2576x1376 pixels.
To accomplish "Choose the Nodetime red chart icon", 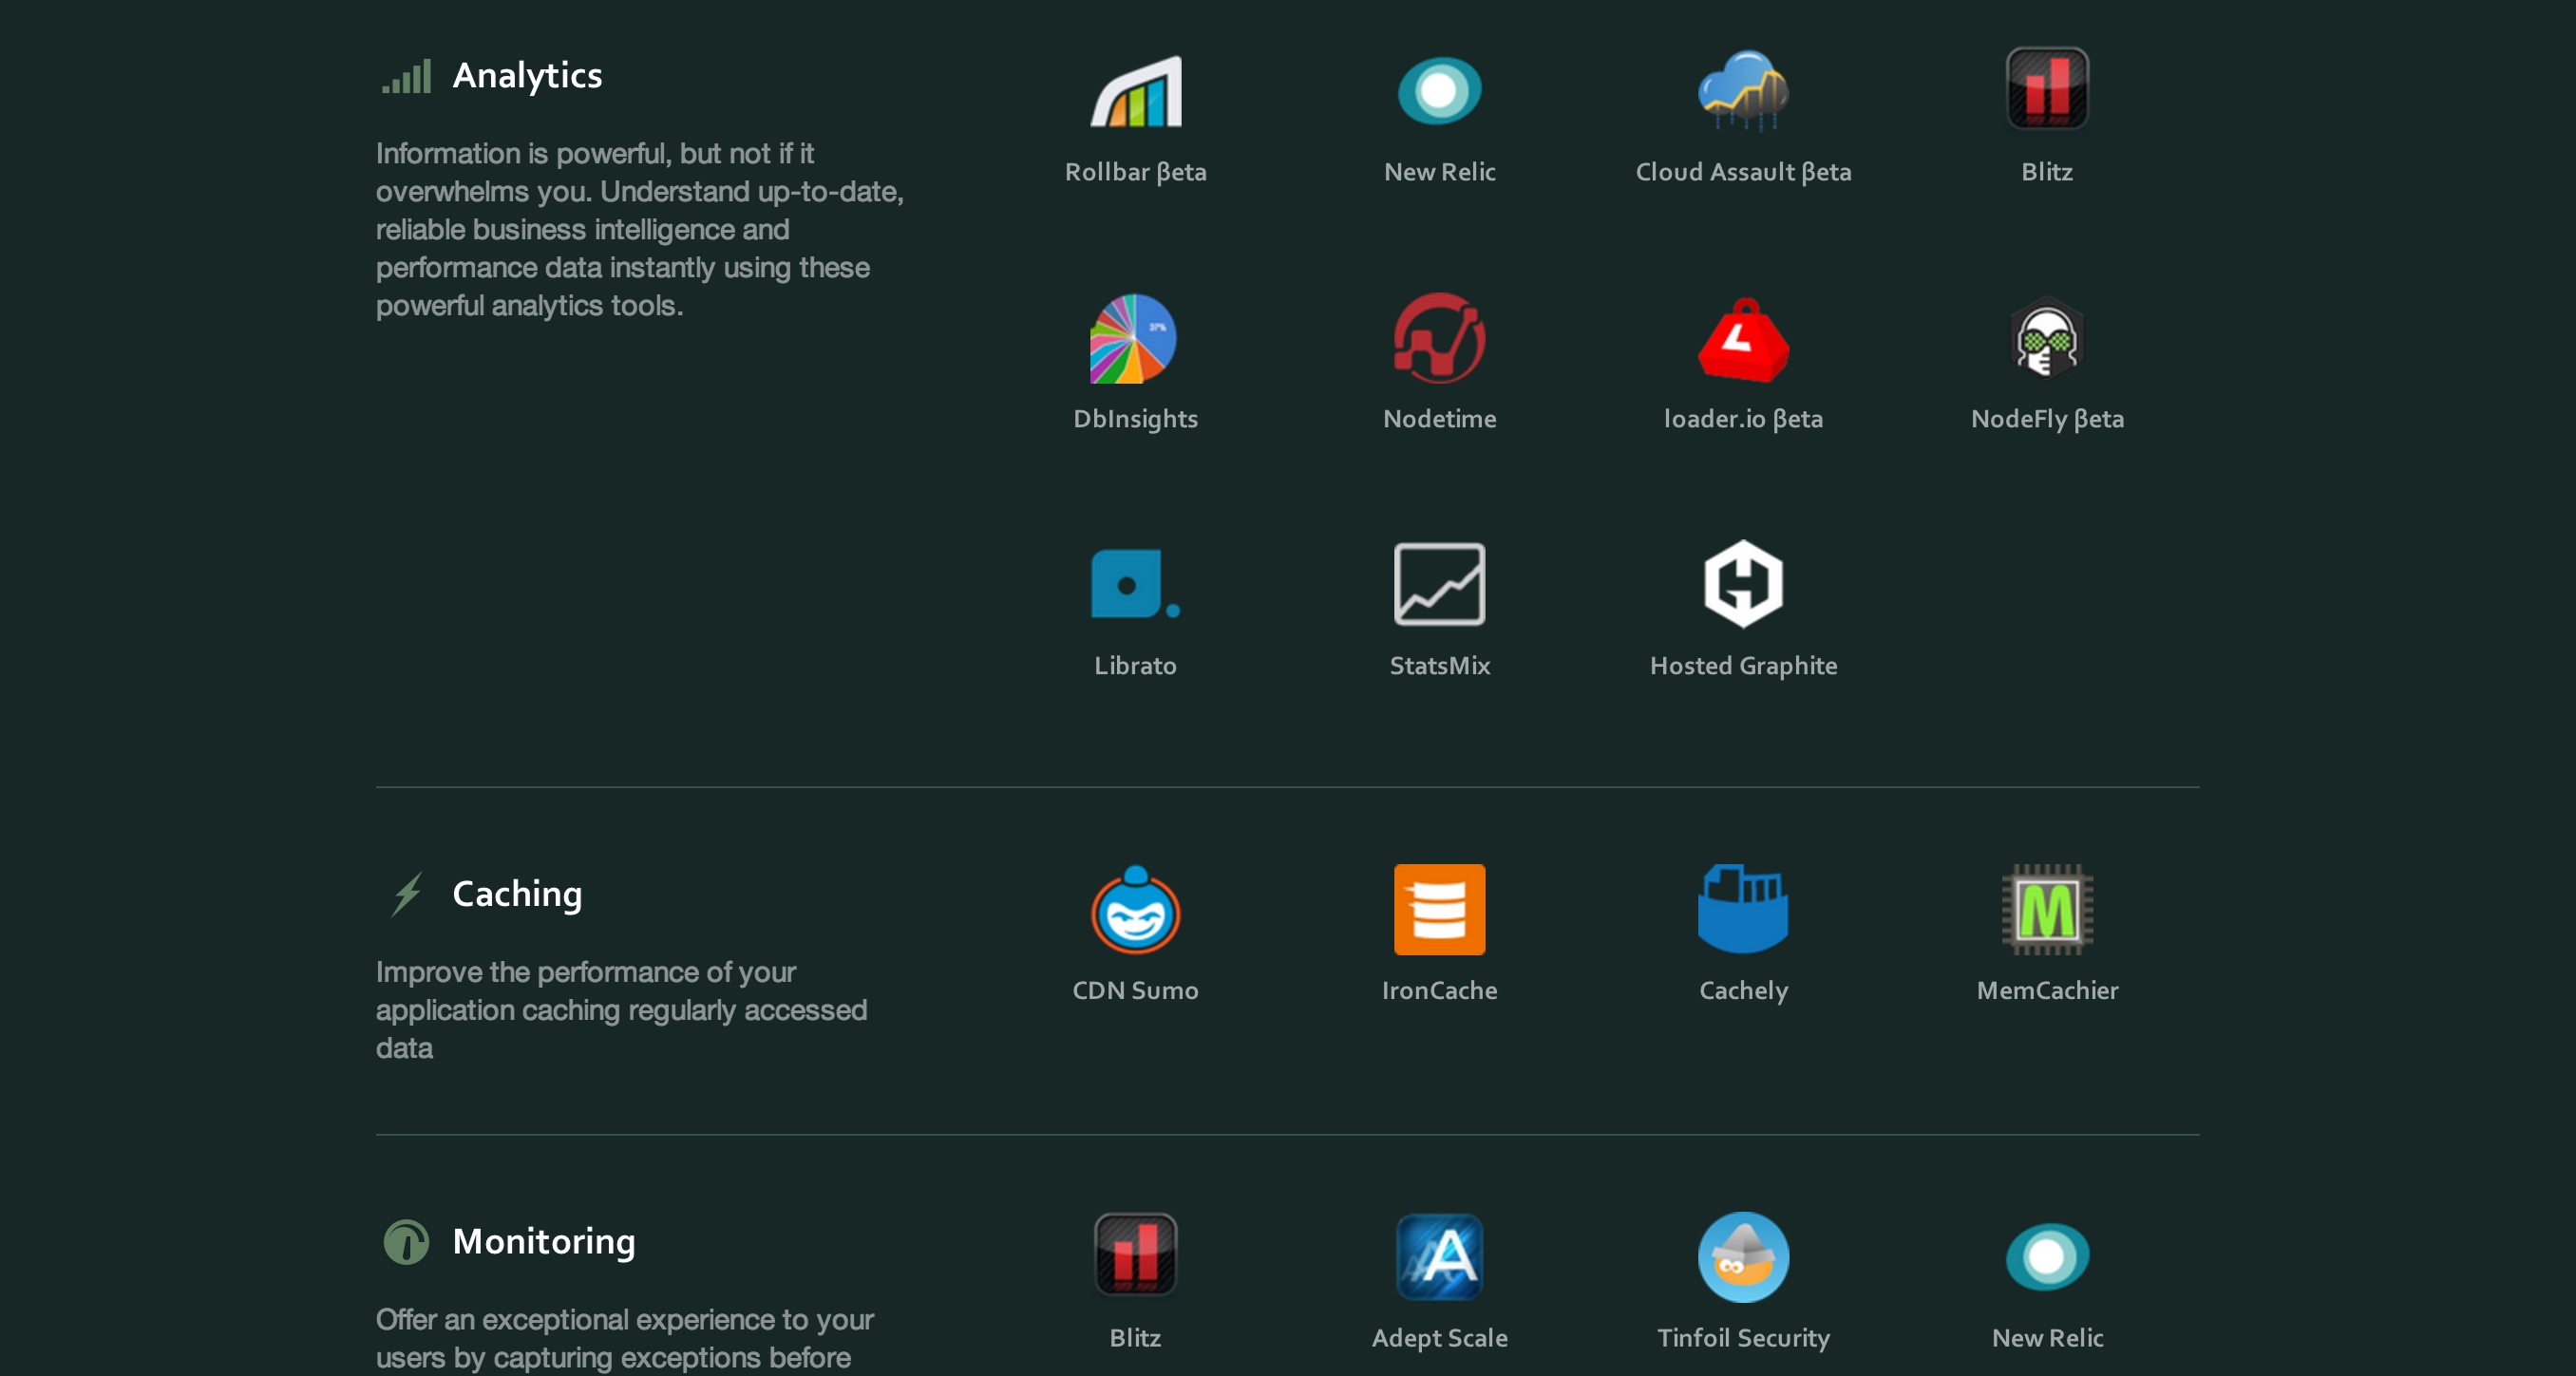I will (x=1439, y=338).
